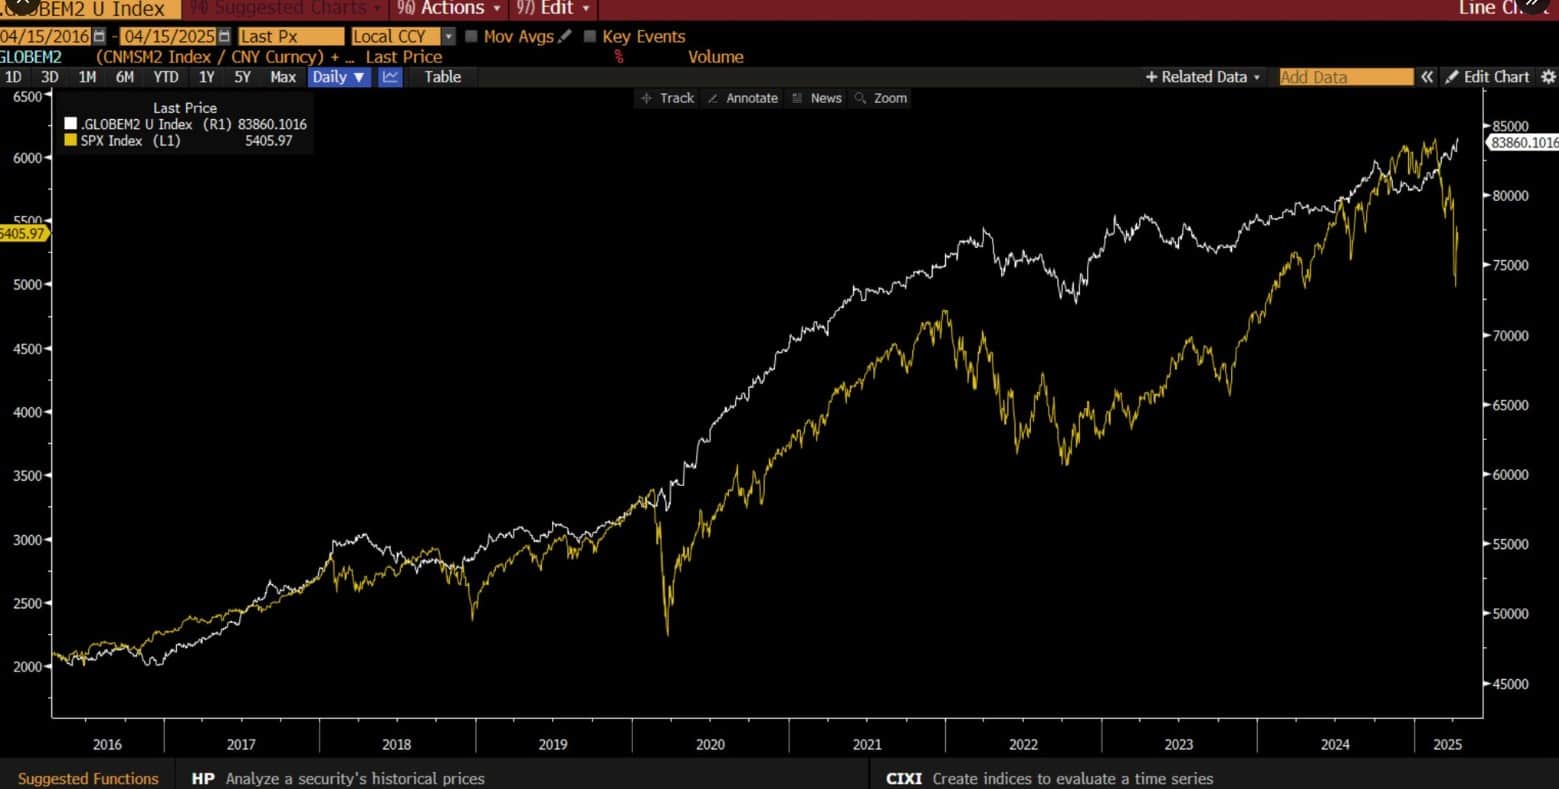The image size is (1559, 789).
Task: Activate the Zoom magnifier tool
Action: (880, 98)
